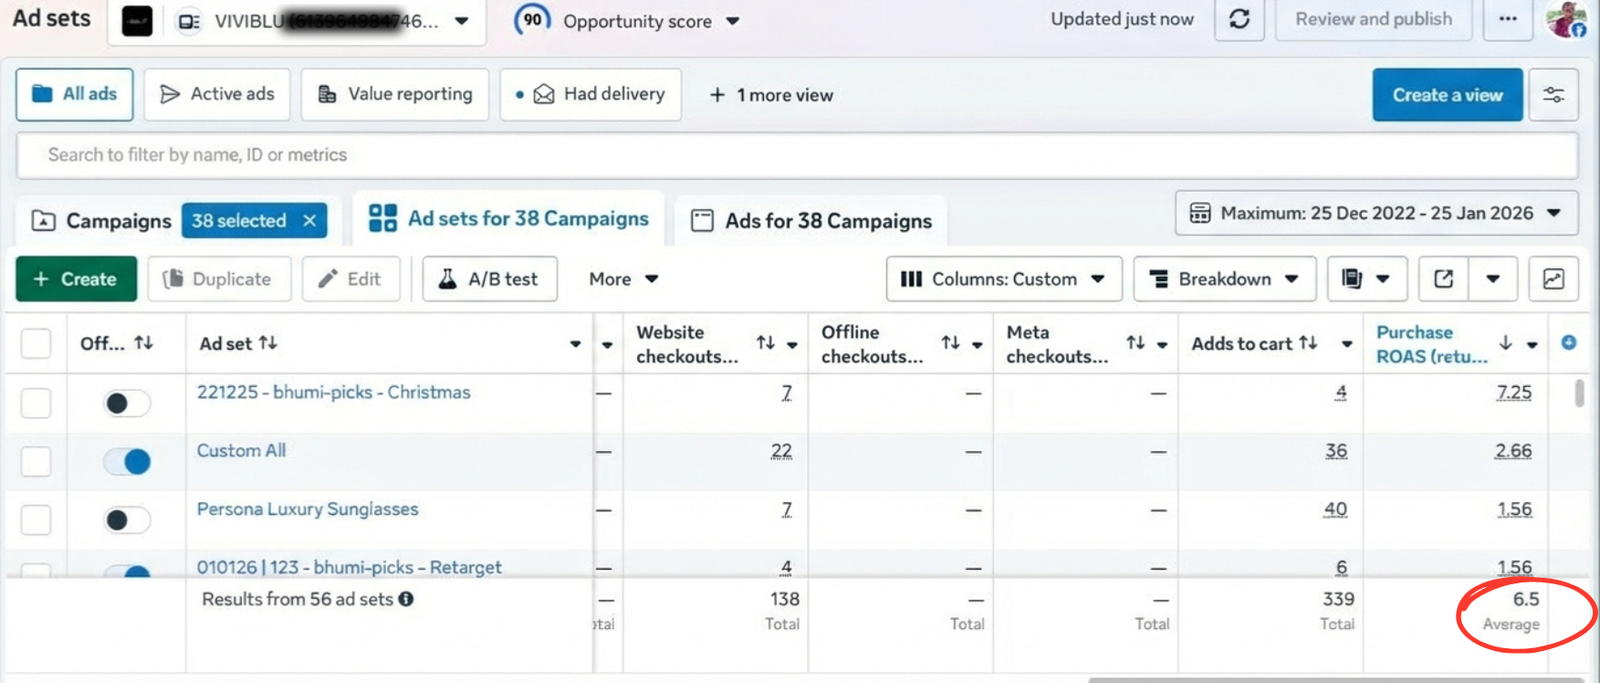The height and width of the screenshot is (683, 1600).
Task: Sort Offline checkouts column
Action: coord(951,343)
